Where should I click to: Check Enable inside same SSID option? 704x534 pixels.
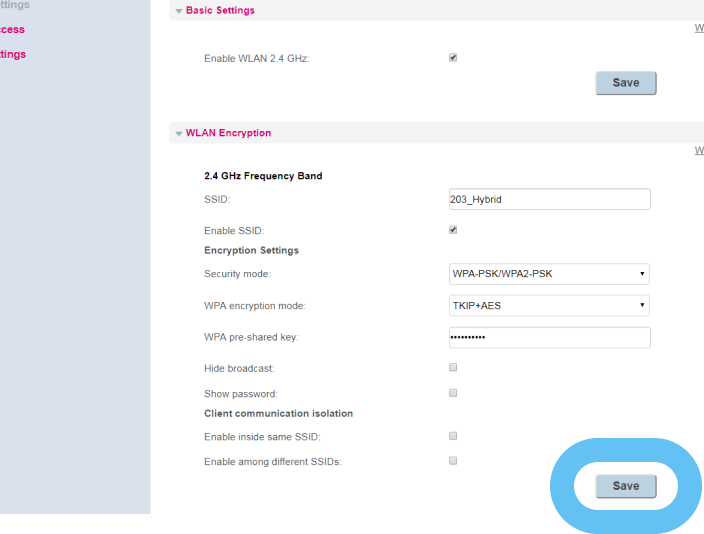453,436
